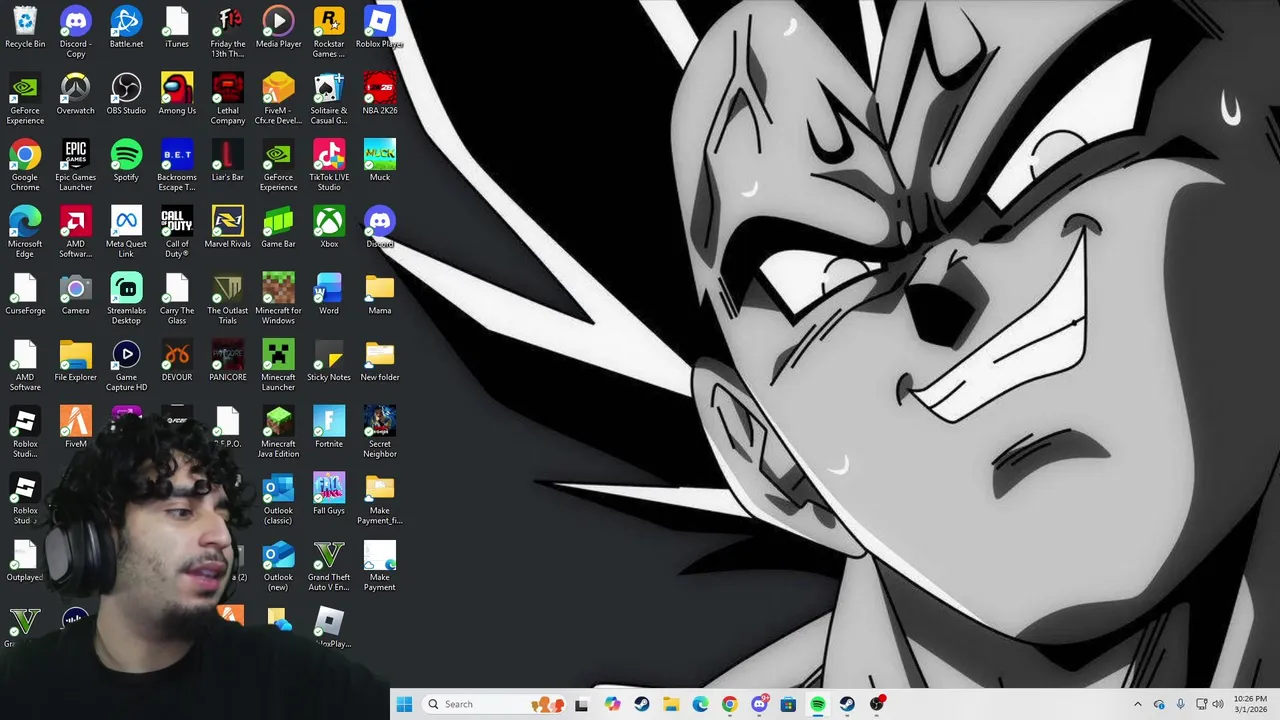
Task: Launch OBS Studio from the desktop
Action: coord(126,95)
